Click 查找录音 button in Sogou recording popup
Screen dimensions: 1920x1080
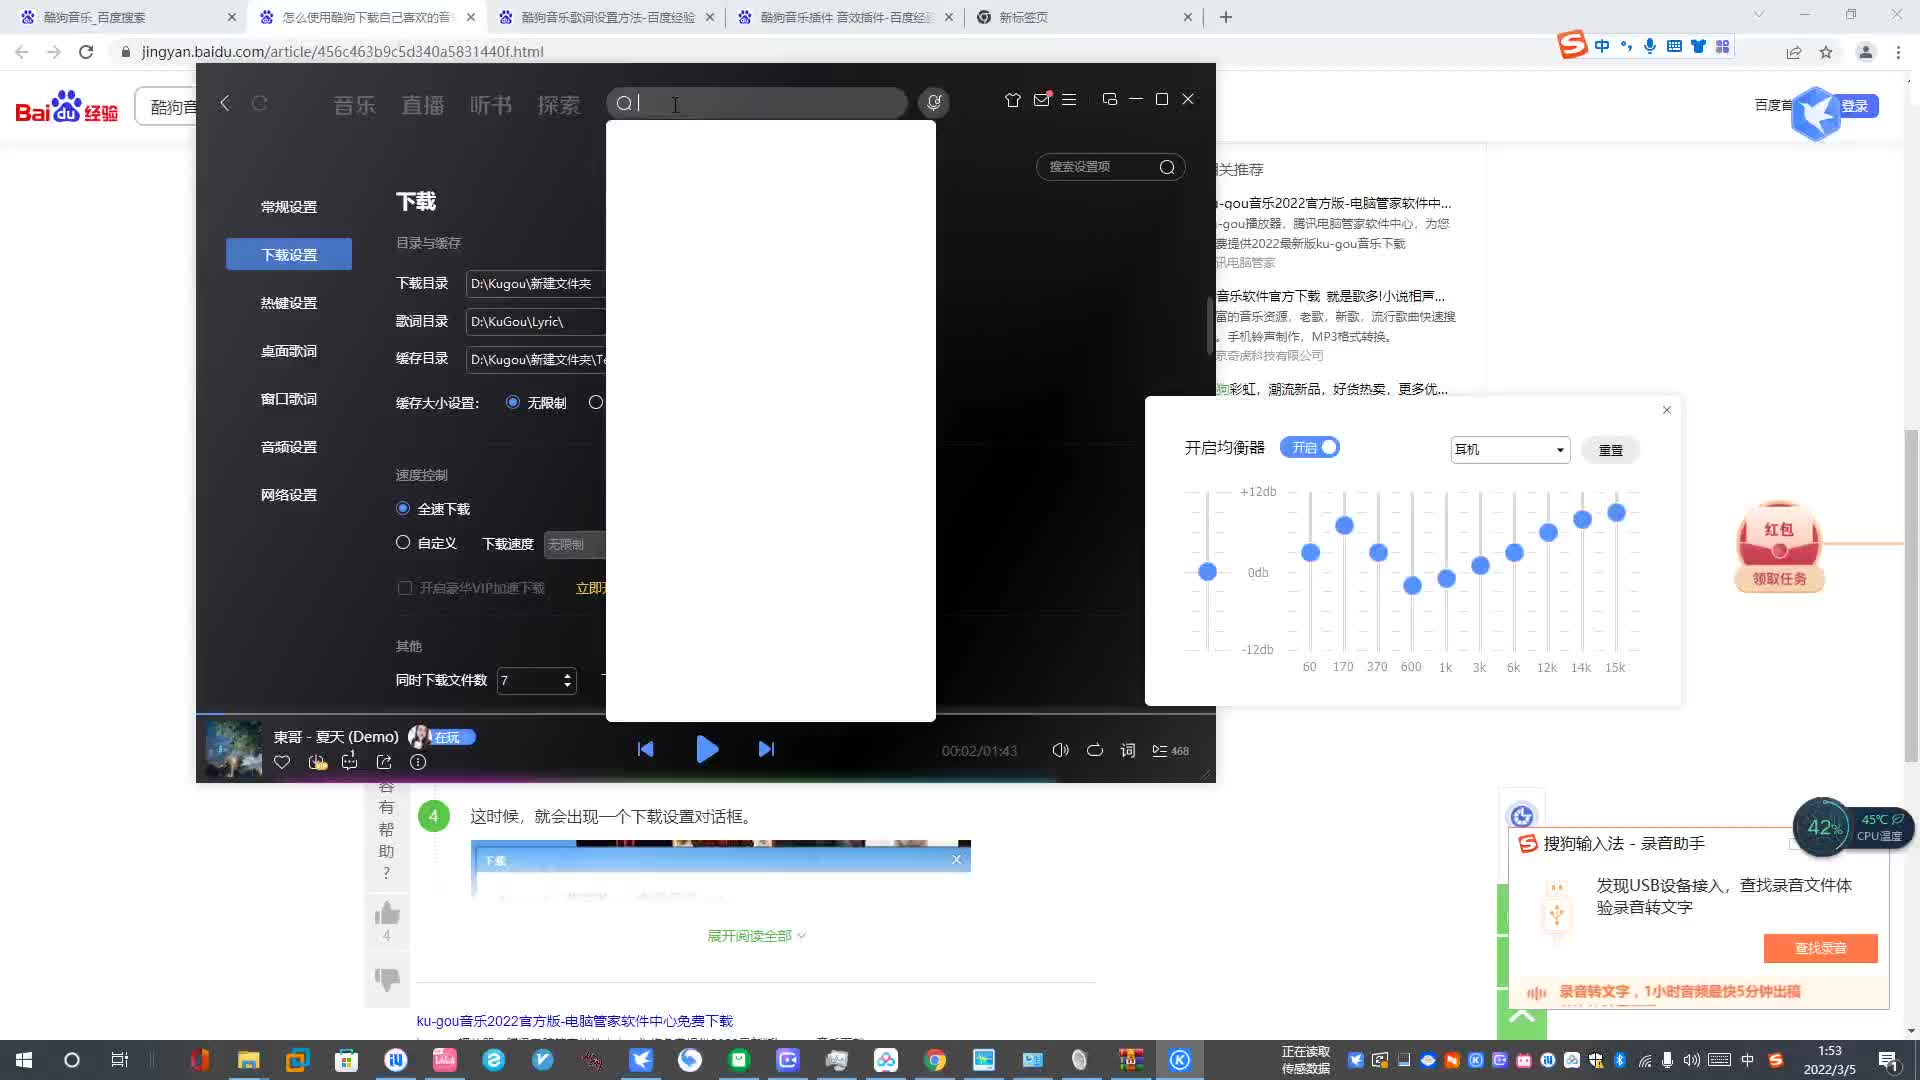[1820, 948]
